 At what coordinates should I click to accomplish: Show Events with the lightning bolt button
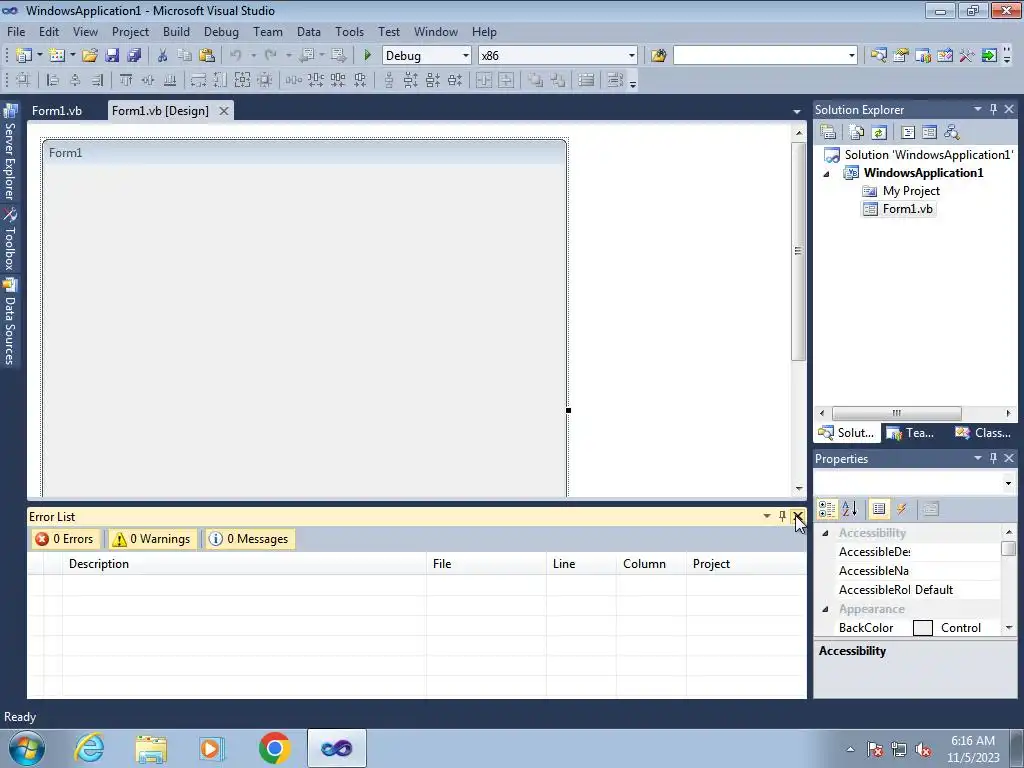[x=902, y=509]
